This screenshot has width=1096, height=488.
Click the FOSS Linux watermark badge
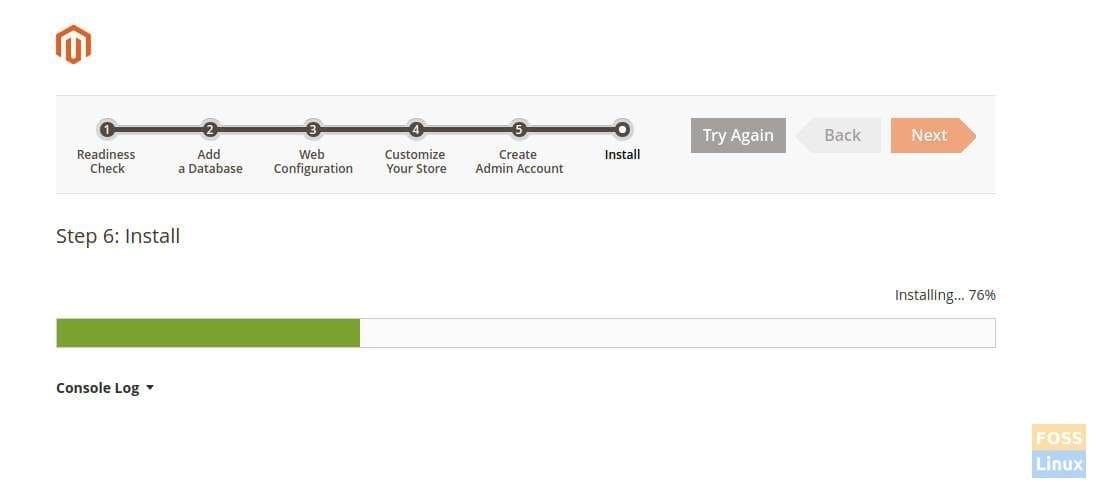(1059, 451)
